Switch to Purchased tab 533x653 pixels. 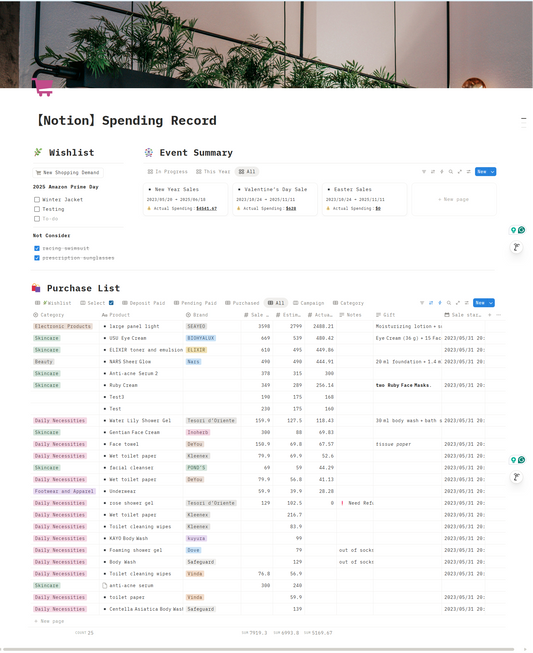pos(242,303)
